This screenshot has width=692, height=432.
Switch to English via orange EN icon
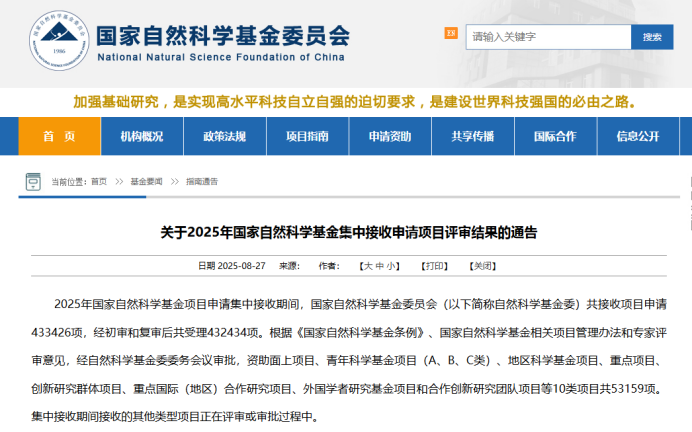451,33
